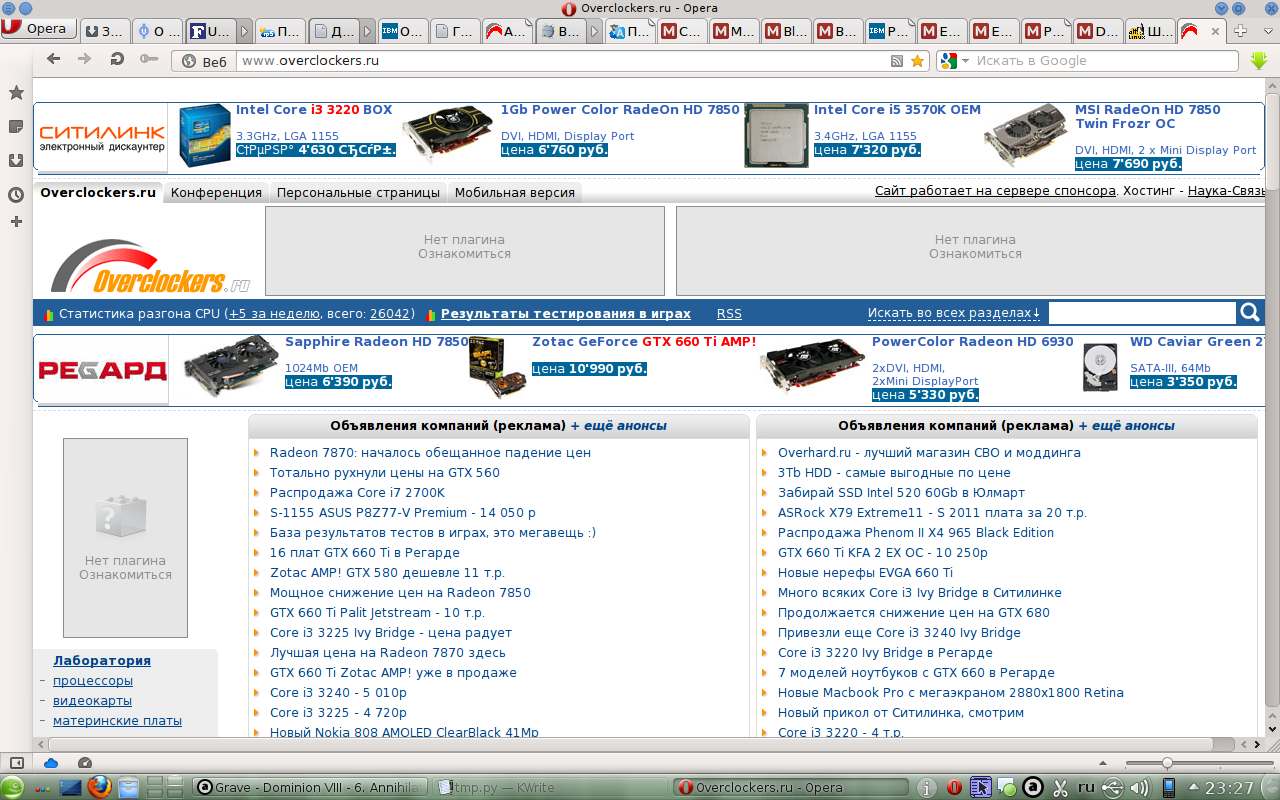Focus the address bar URL field
Screen dimensions: 1280x800
[x=560, y=61]
